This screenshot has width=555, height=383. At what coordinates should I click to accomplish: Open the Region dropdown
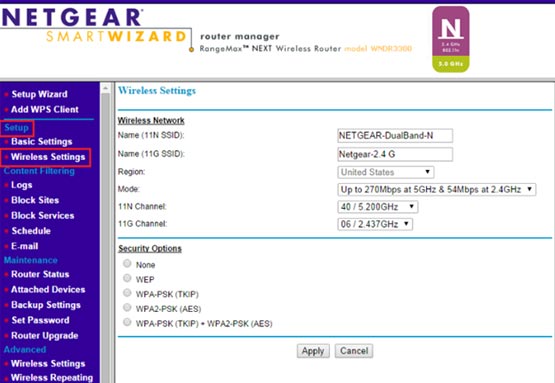click(386, 172)
